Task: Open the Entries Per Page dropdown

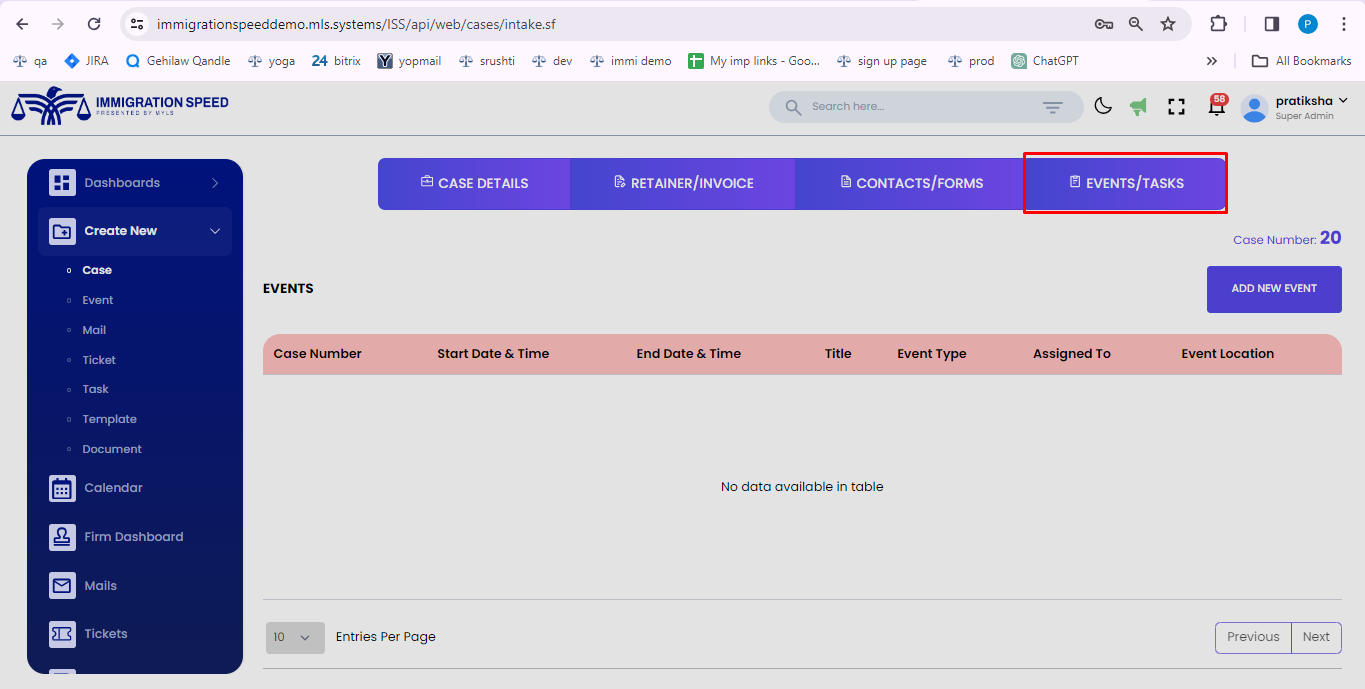Action: [x=294, y=636]
